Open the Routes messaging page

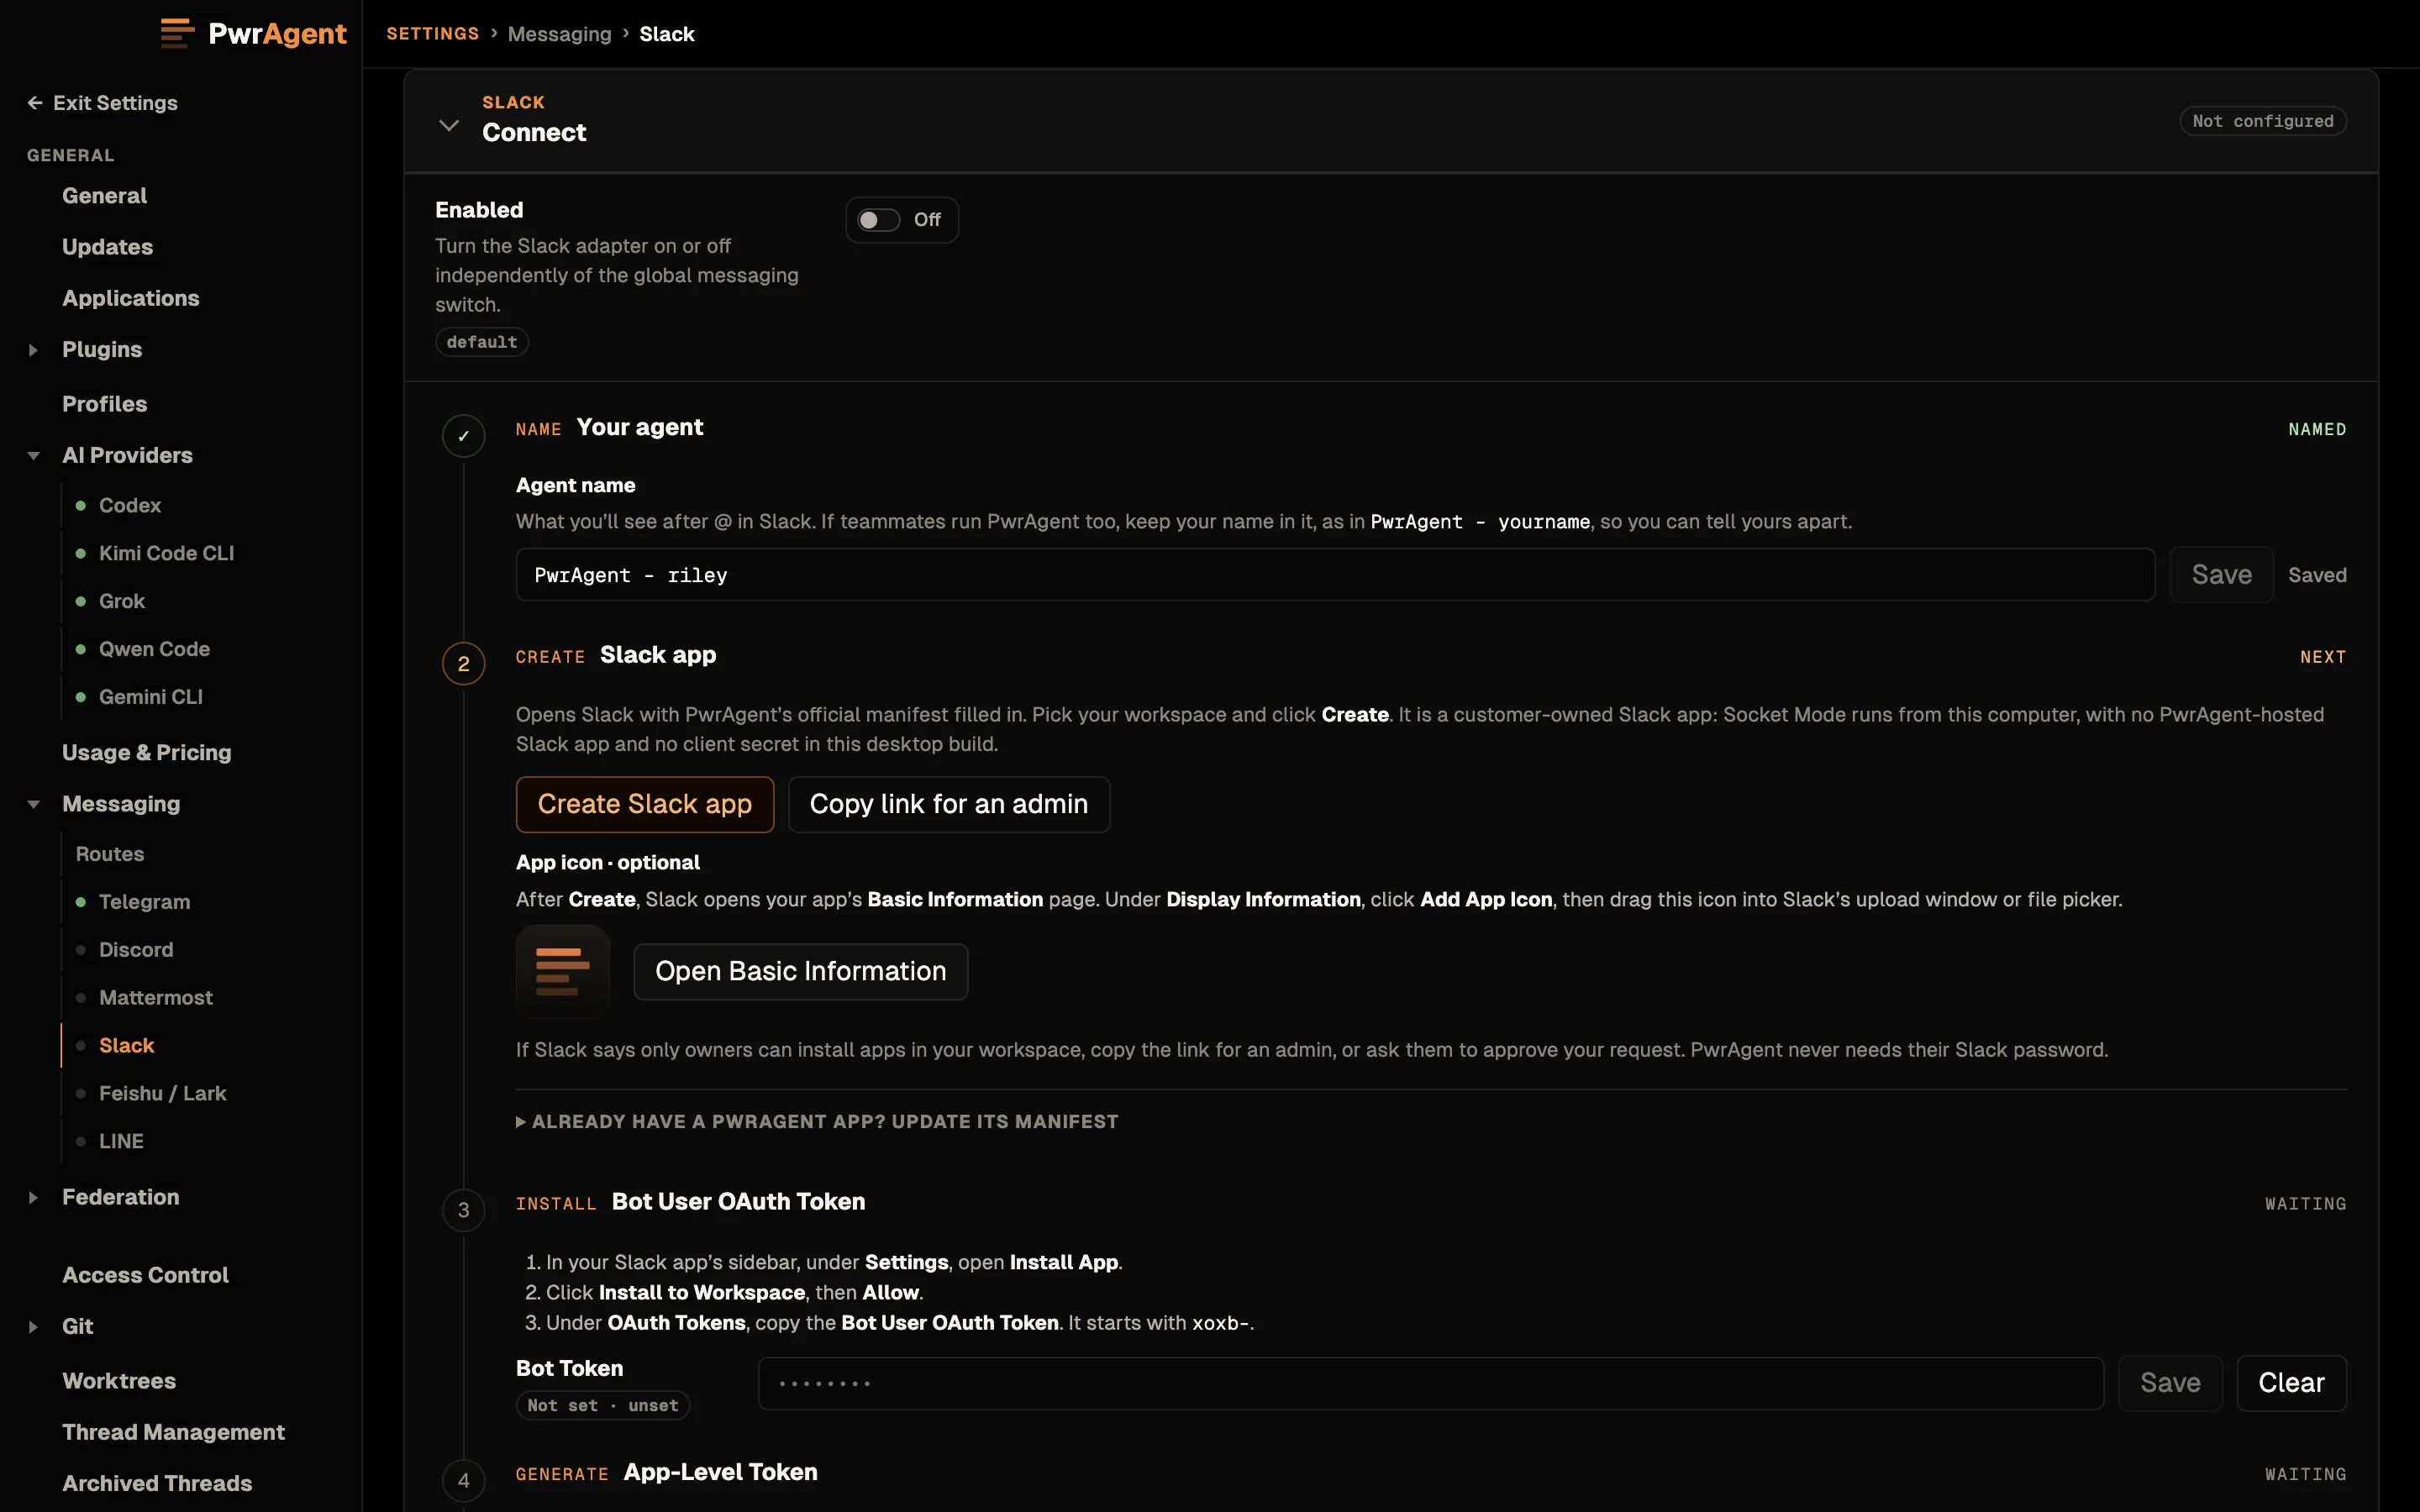point(110,854)
